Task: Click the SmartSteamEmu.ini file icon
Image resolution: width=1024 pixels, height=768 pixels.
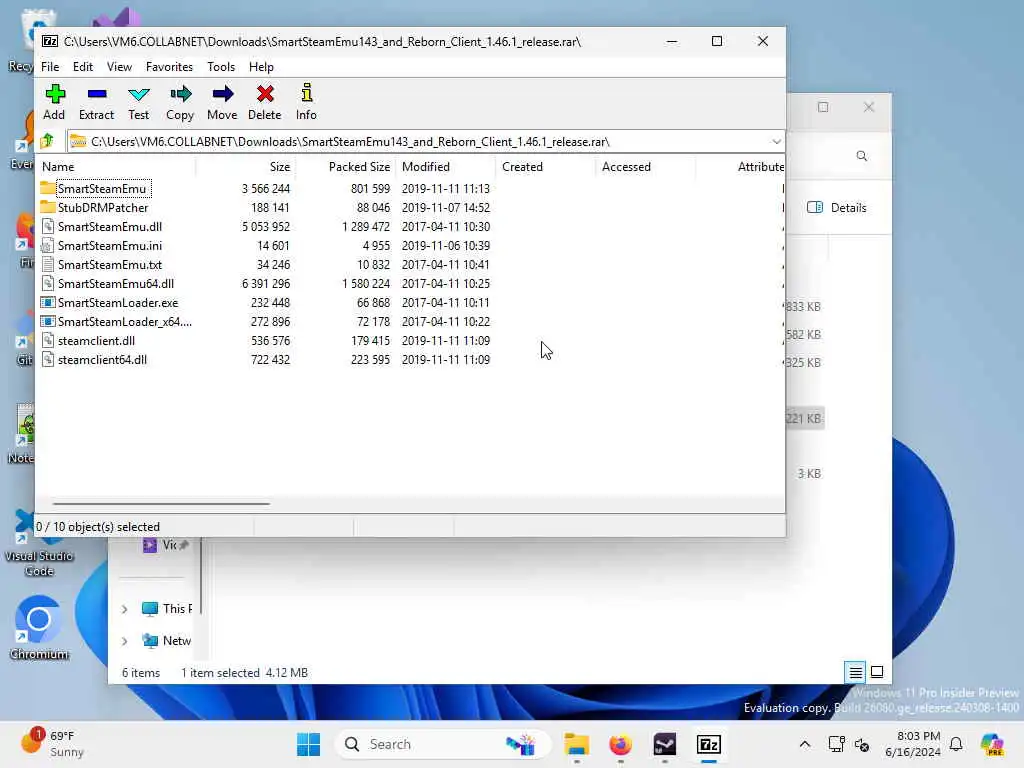Action: (x=48, y=245)
